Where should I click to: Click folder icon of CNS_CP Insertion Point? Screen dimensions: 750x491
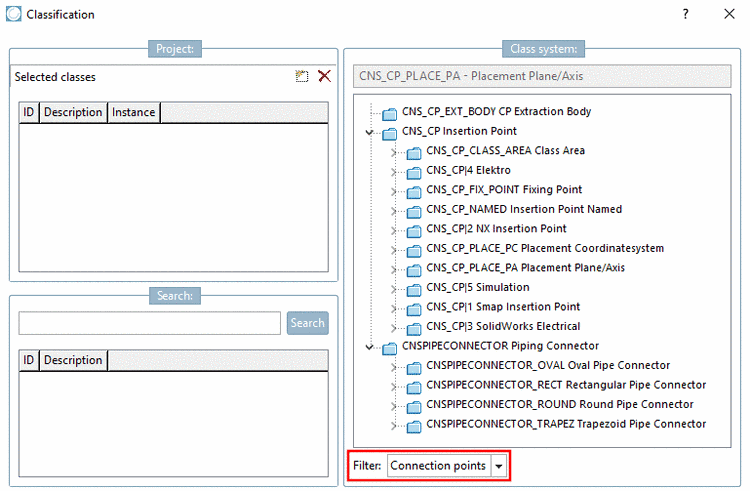point(389,133)
